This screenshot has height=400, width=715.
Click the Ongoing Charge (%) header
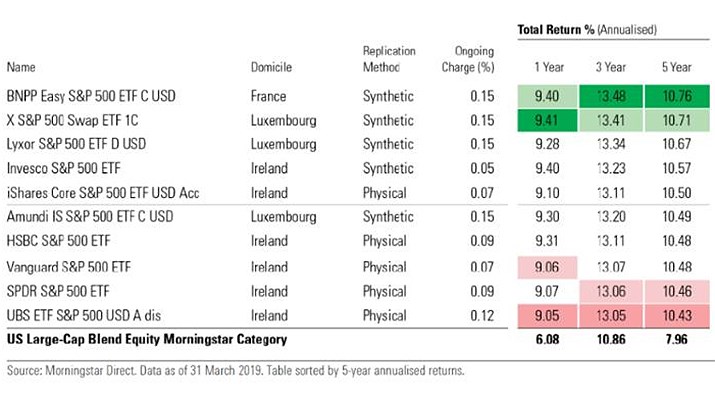click(x=472, y=60)
